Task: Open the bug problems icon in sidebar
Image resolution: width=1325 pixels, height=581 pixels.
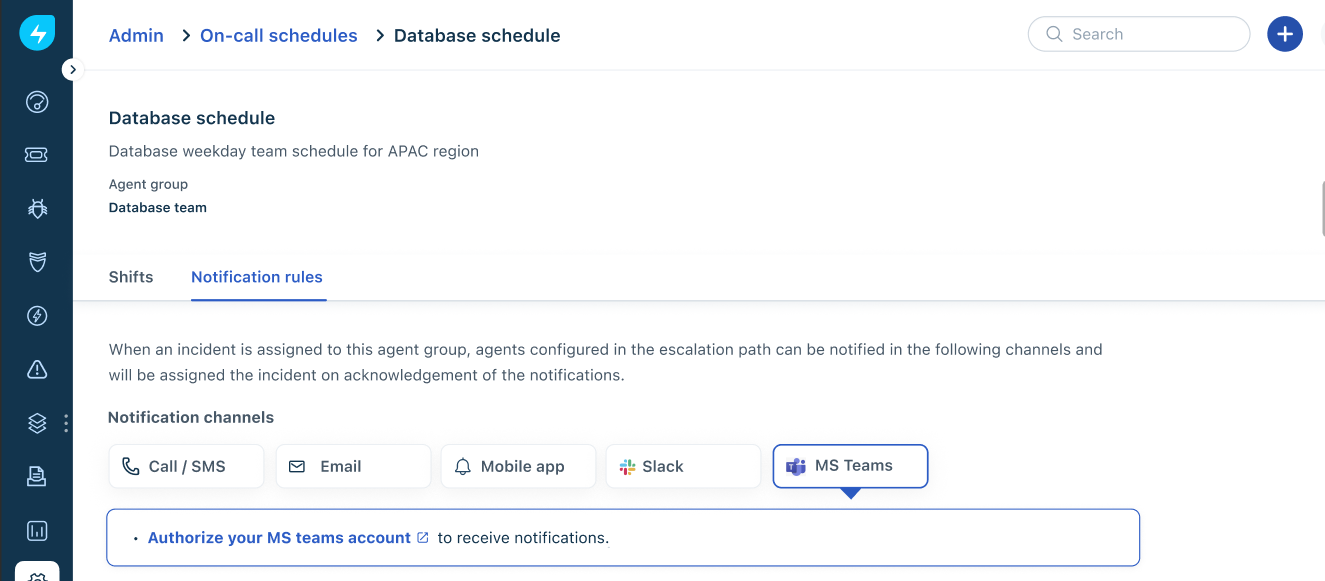Action: (37, 209)
